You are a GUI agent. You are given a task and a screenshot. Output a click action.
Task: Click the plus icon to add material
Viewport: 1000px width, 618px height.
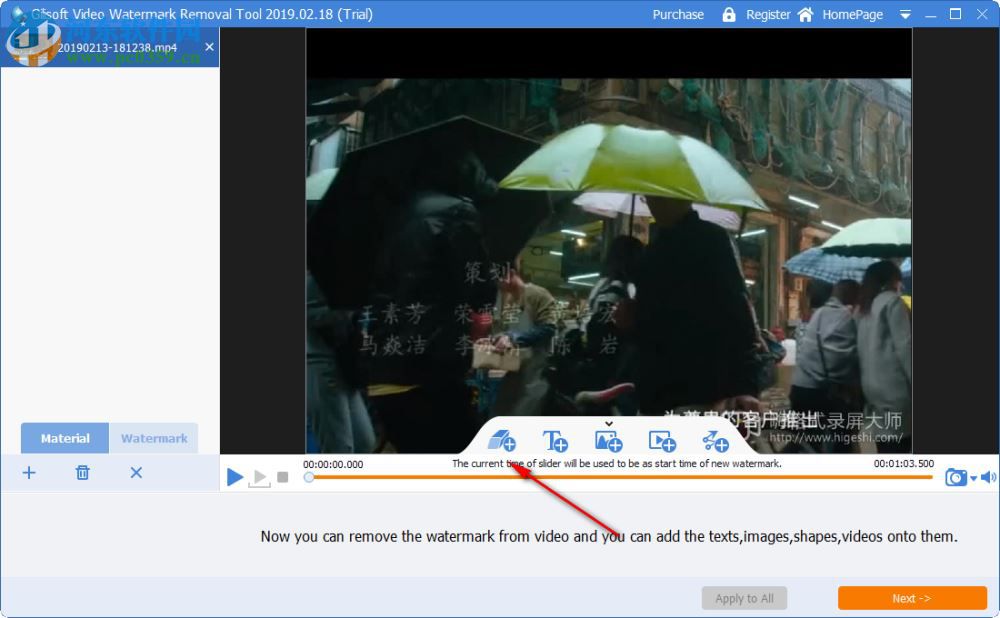[29, 472]
